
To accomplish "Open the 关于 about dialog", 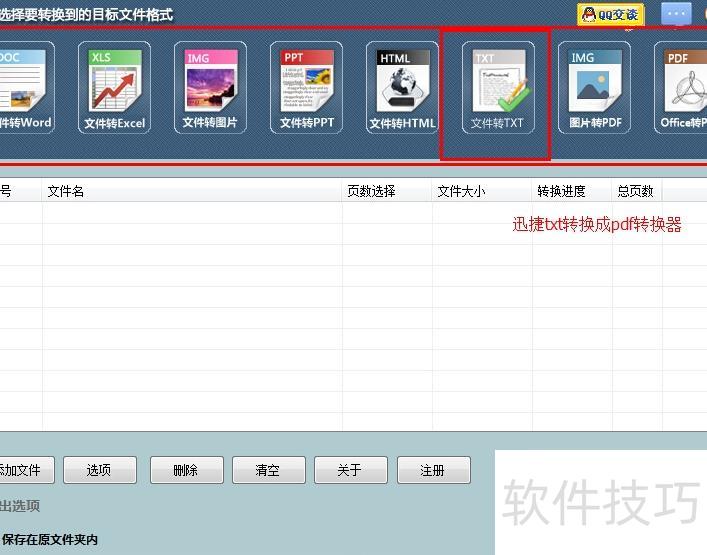I will point(350,470).
